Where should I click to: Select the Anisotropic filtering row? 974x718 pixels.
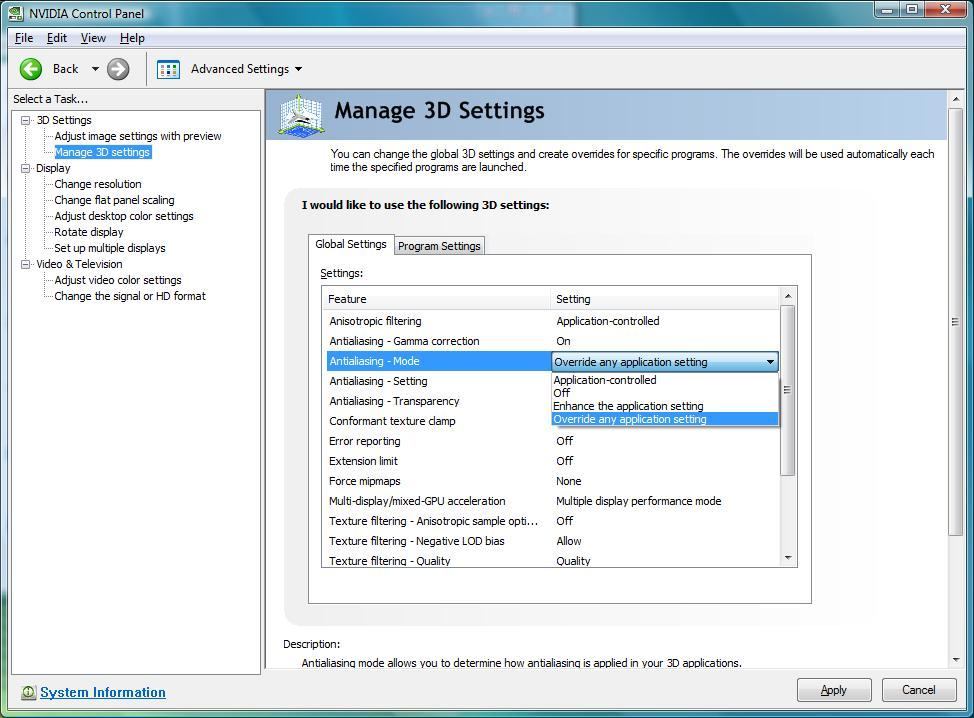(552, 321)
